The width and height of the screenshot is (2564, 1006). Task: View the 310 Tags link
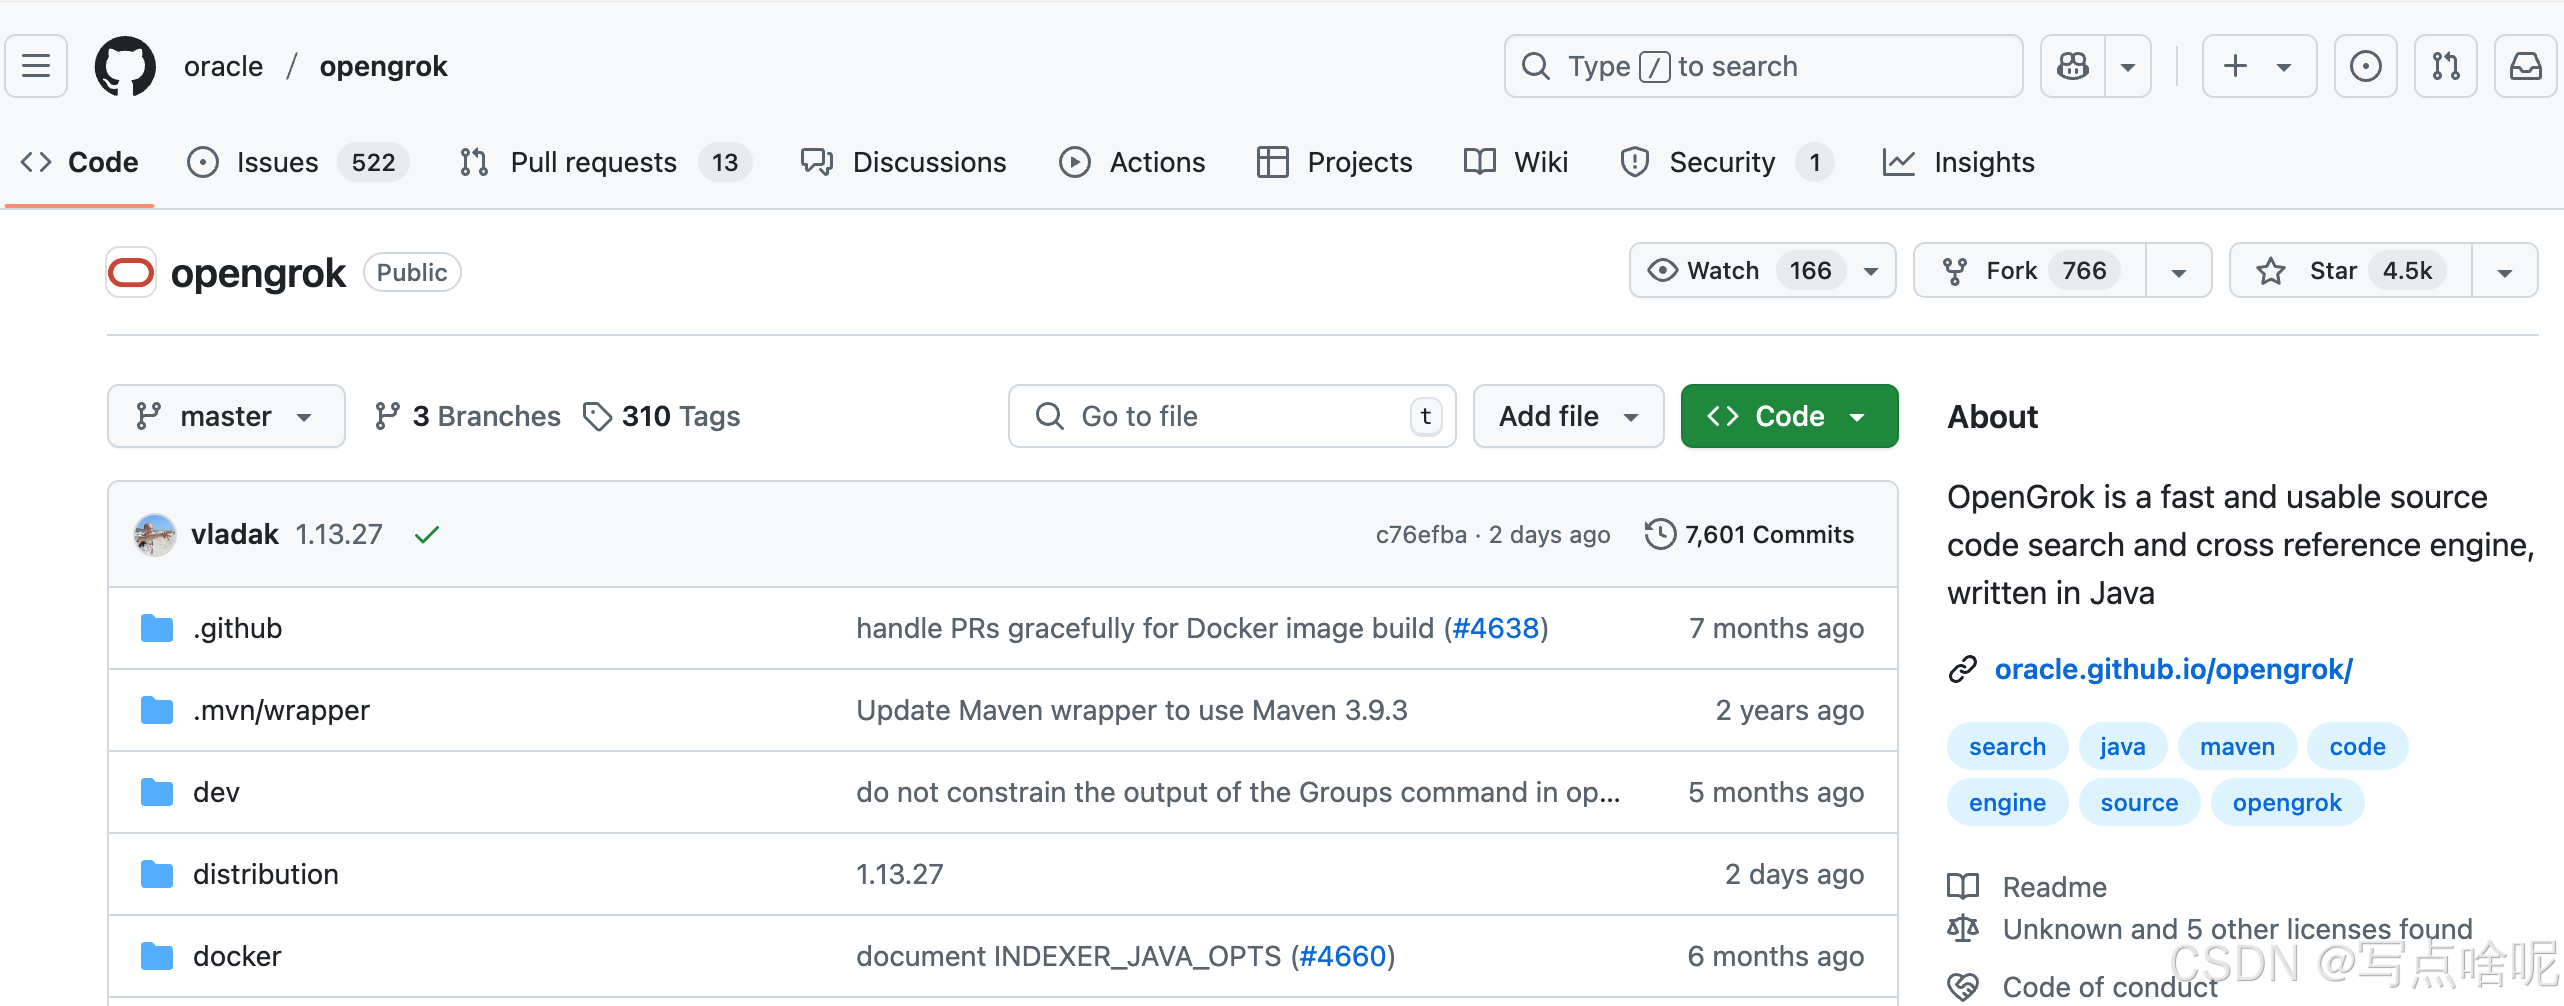pyautogui.click(x=661, y=416)
